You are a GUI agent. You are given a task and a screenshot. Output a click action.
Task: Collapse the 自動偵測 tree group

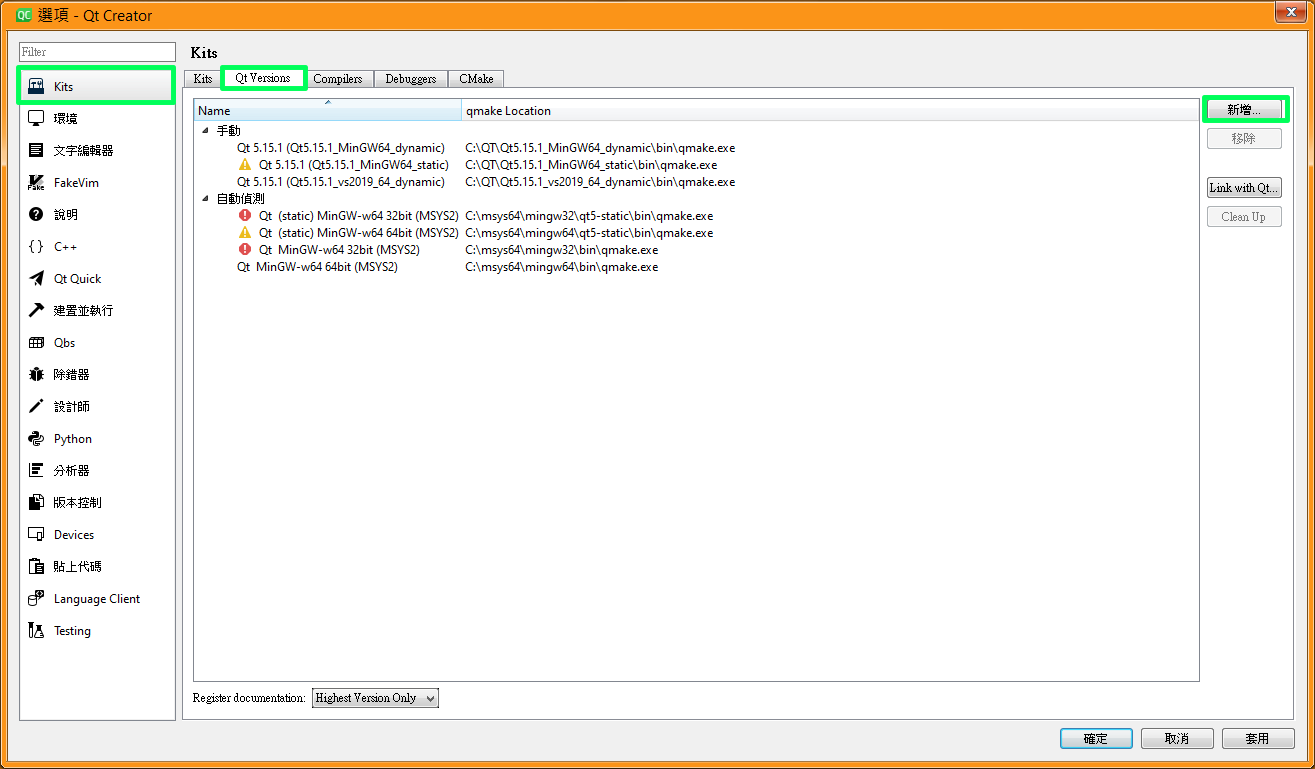coord(205,199)
